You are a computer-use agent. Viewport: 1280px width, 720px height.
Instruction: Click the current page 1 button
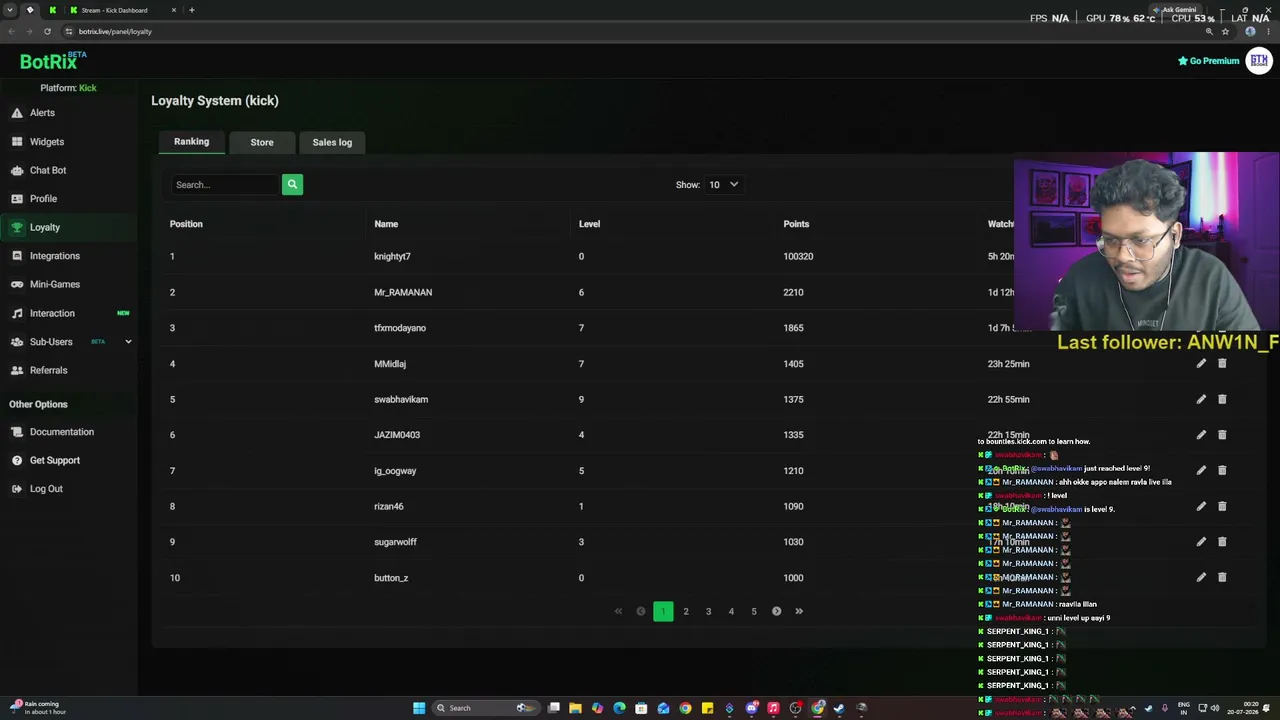[663, 611]
